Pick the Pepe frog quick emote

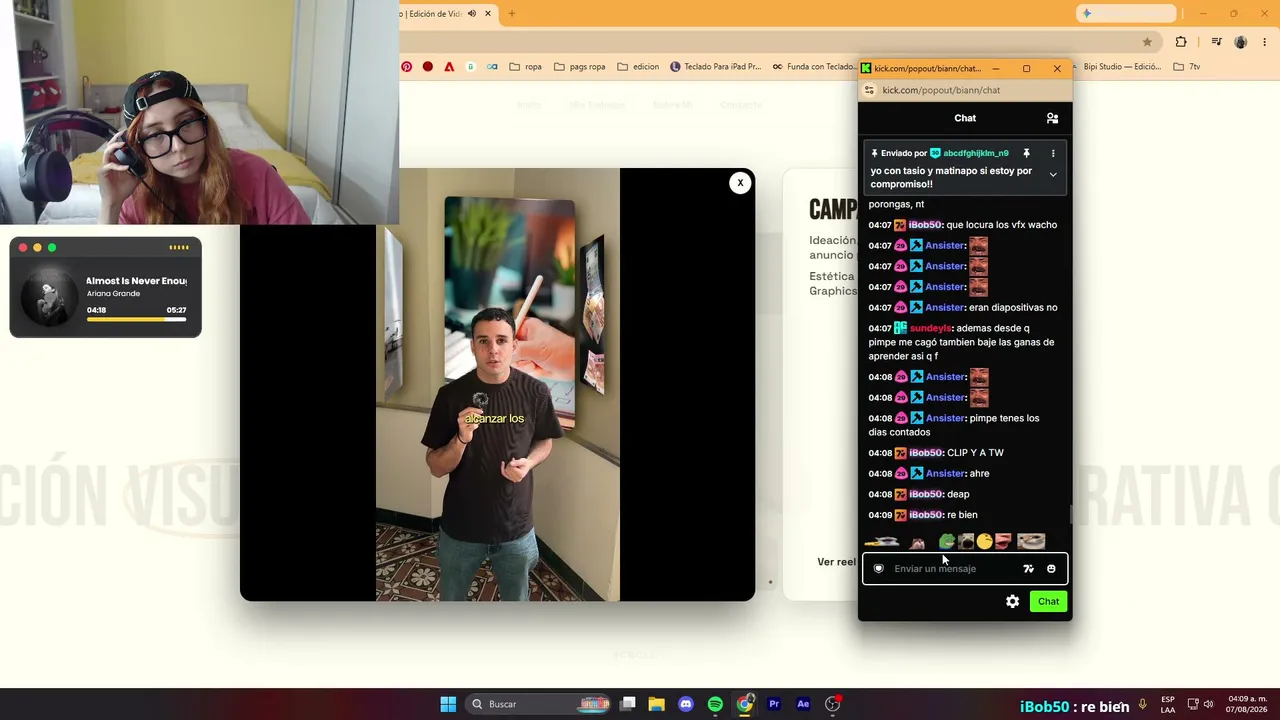coord(946,542)
